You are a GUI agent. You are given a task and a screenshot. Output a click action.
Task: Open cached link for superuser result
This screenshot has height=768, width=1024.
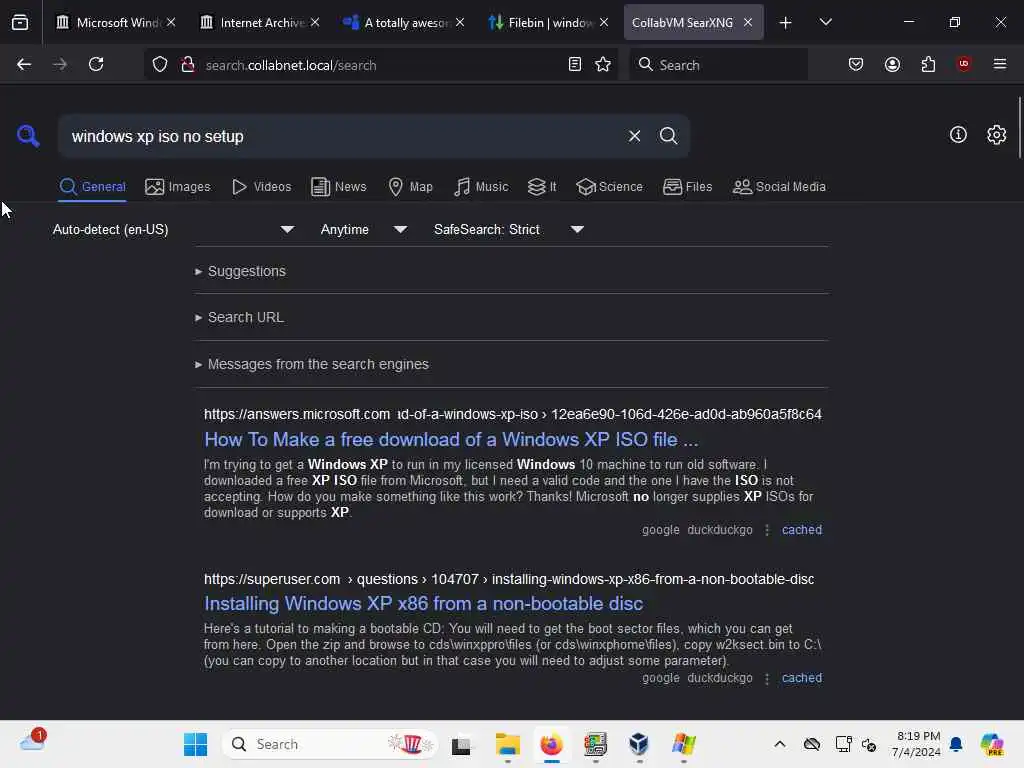point(802,678)
